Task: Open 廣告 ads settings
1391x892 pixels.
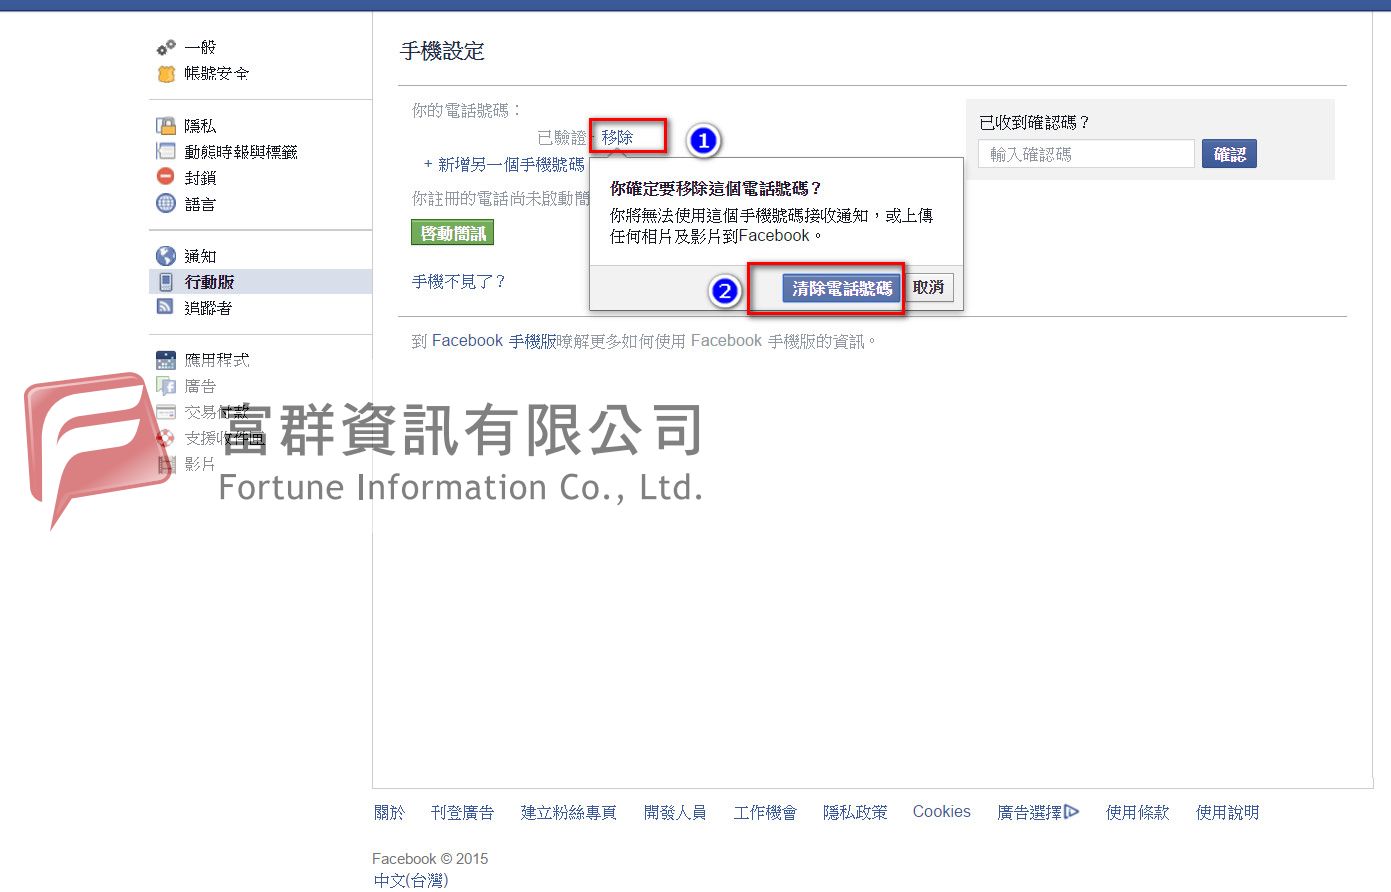Action: (200, 386)
